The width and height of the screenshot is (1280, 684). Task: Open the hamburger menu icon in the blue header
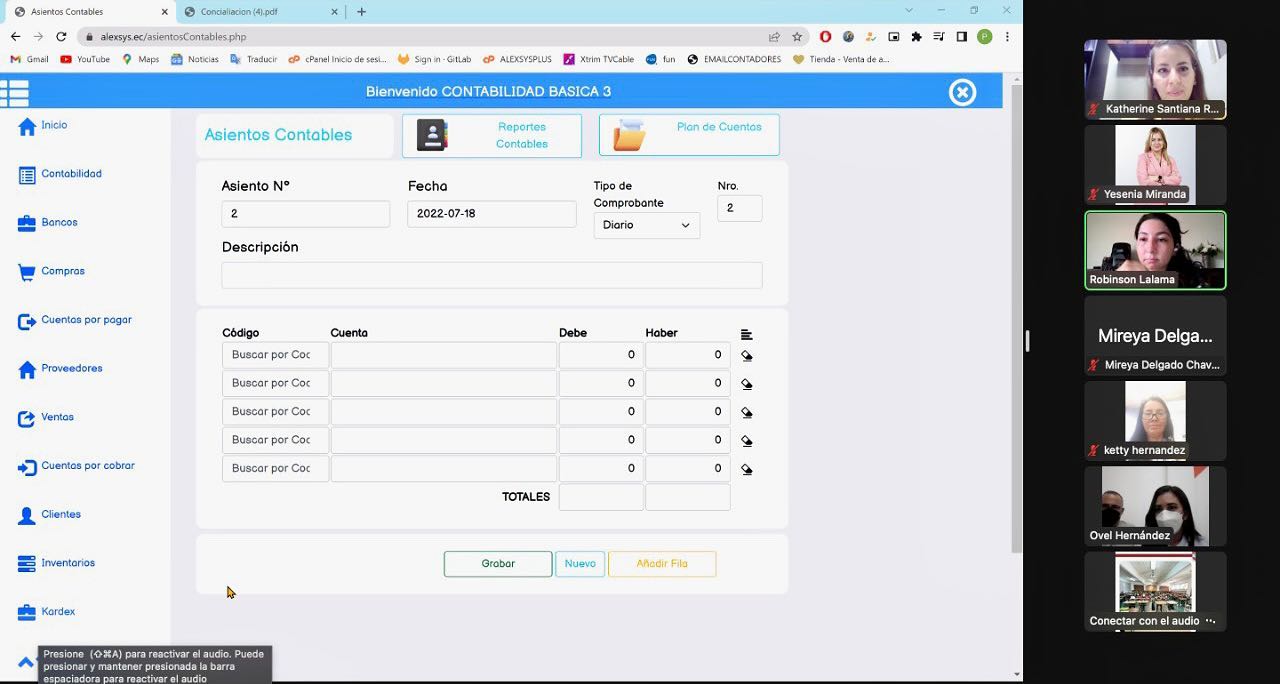(15, 93)
